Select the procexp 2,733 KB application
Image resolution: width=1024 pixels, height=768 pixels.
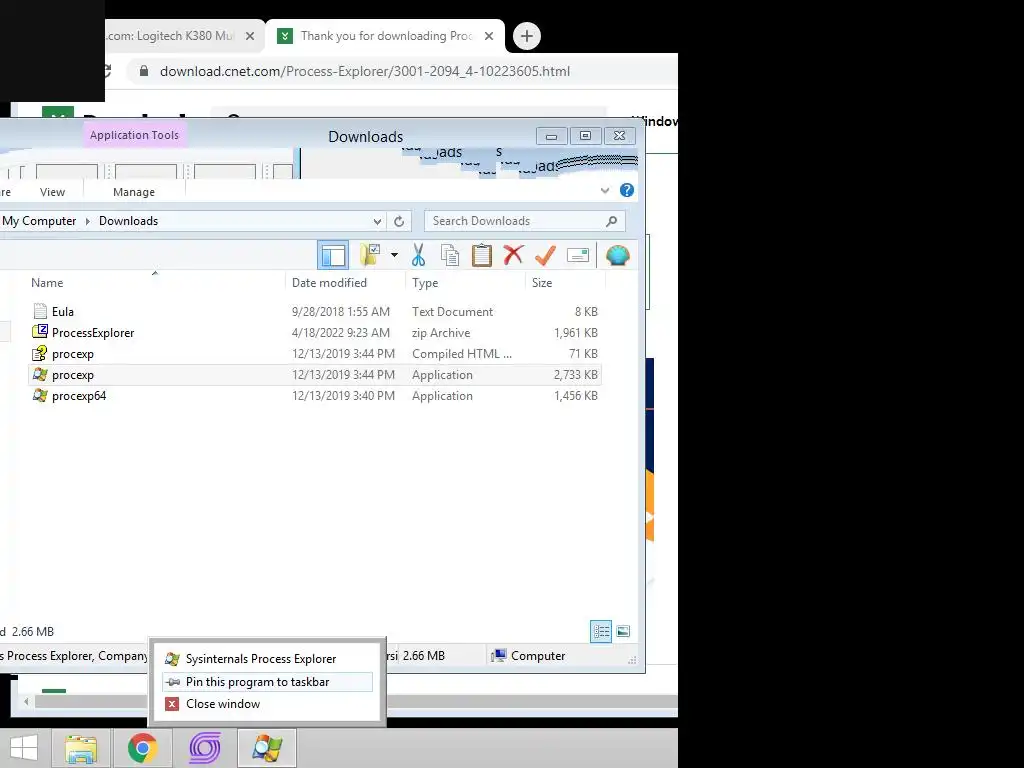(x=315, y=375)
